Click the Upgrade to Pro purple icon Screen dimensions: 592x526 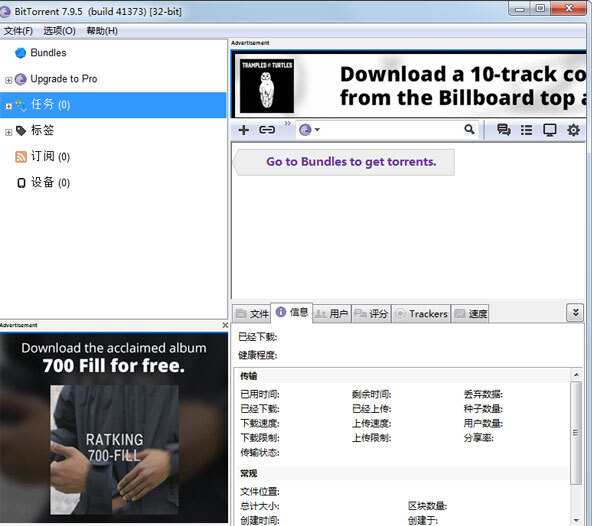[21, 79]
